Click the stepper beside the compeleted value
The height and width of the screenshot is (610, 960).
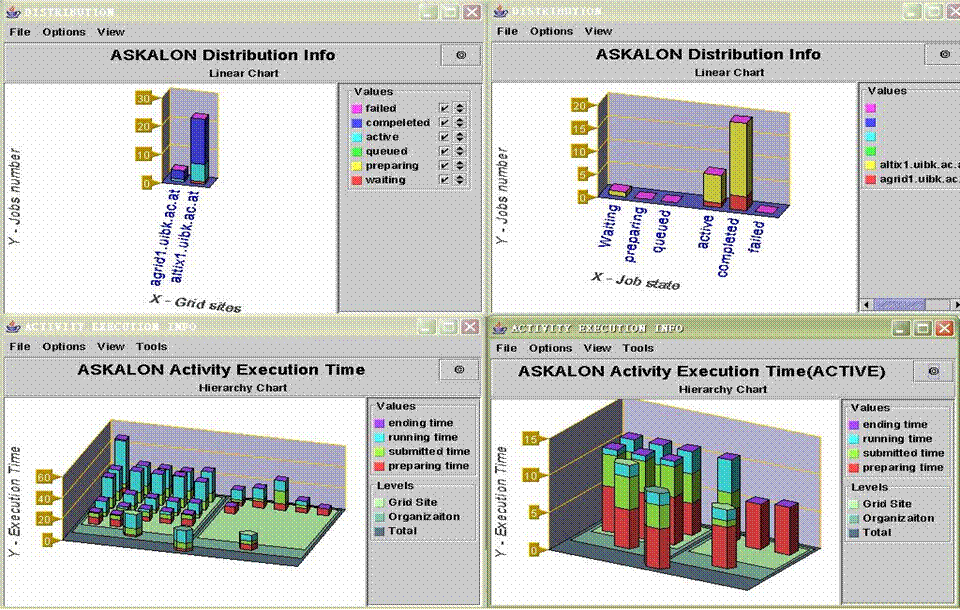coord(460,123)
